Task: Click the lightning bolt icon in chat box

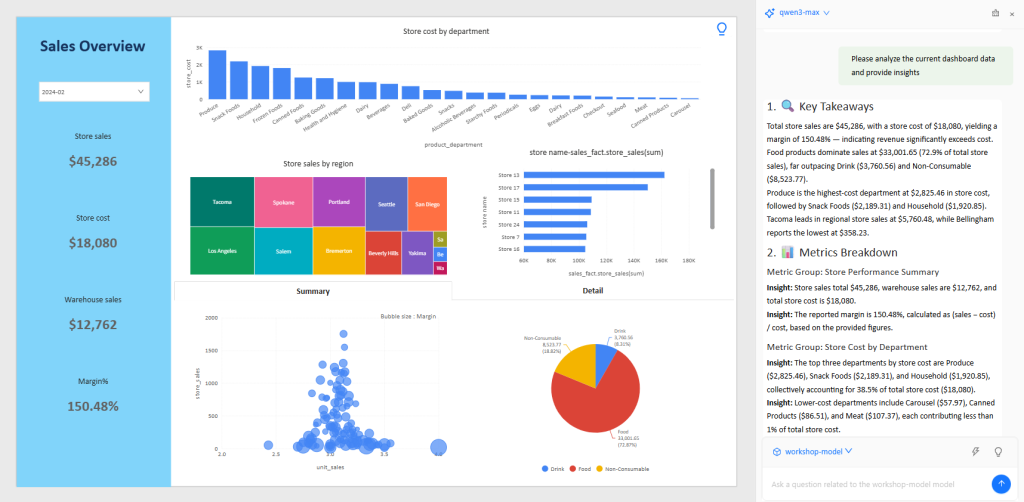Action: click(x=975, y=451)
